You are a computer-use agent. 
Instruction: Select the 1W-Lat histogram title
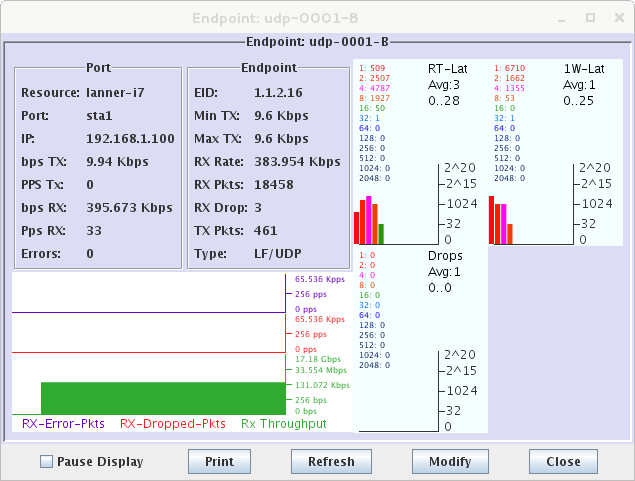tap(584, 69)
